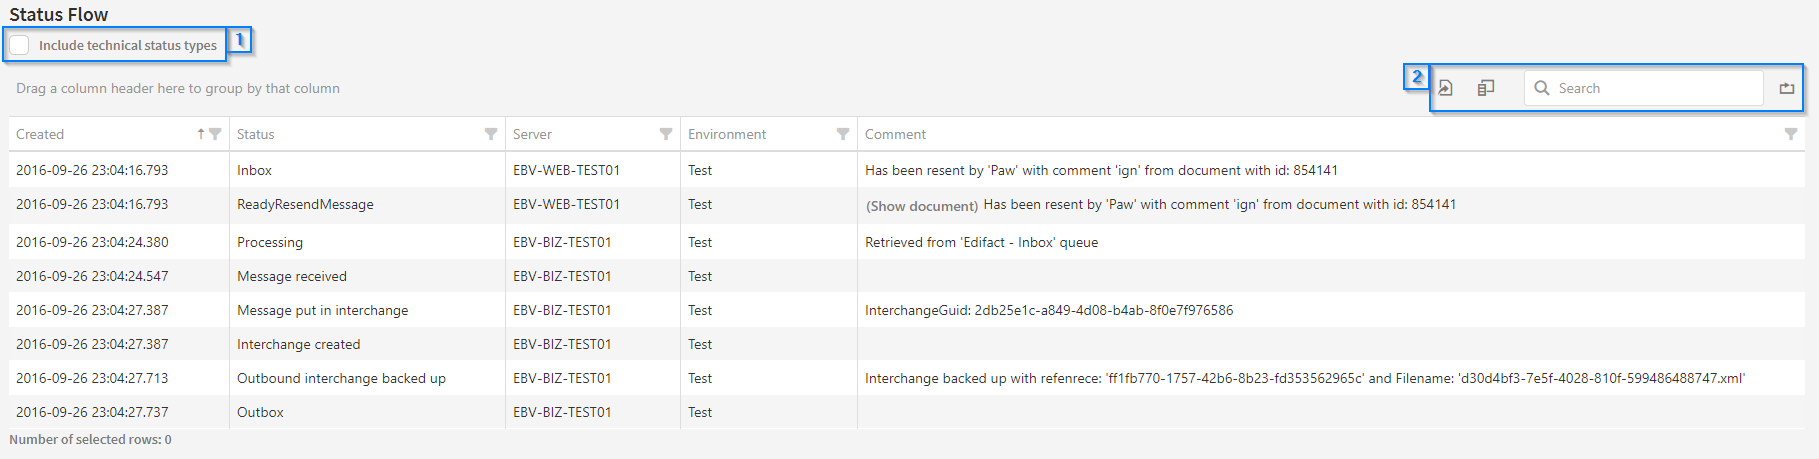
Task: Open filter icon on Server column
Action: pyautogui.click(x=666, y=134)
